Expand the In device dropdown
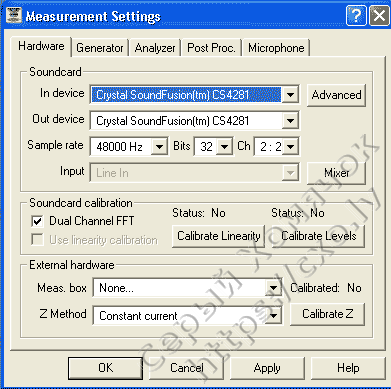This screenshot has width=391, height=389. point(290,95)
